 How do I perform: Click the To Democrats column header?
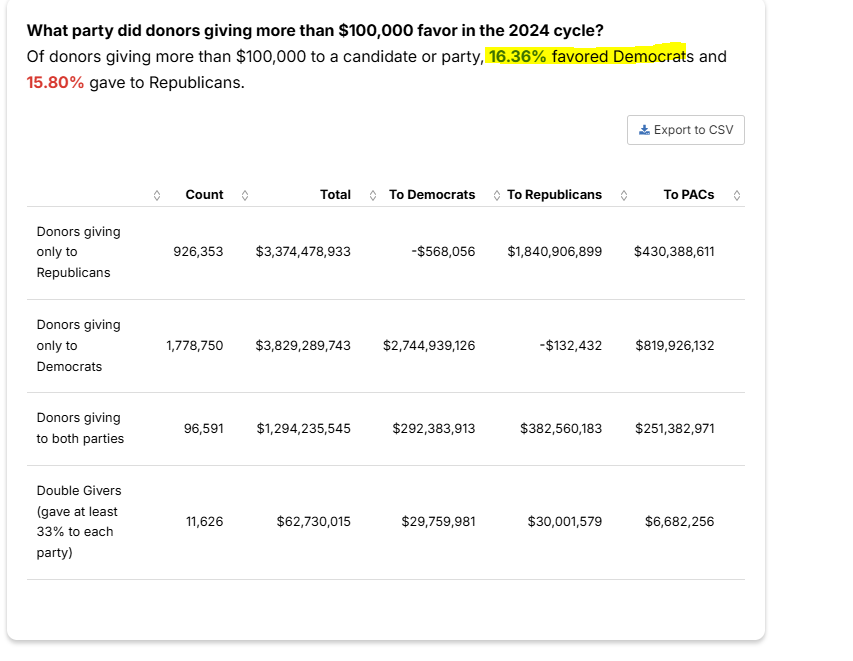[432, 195]
